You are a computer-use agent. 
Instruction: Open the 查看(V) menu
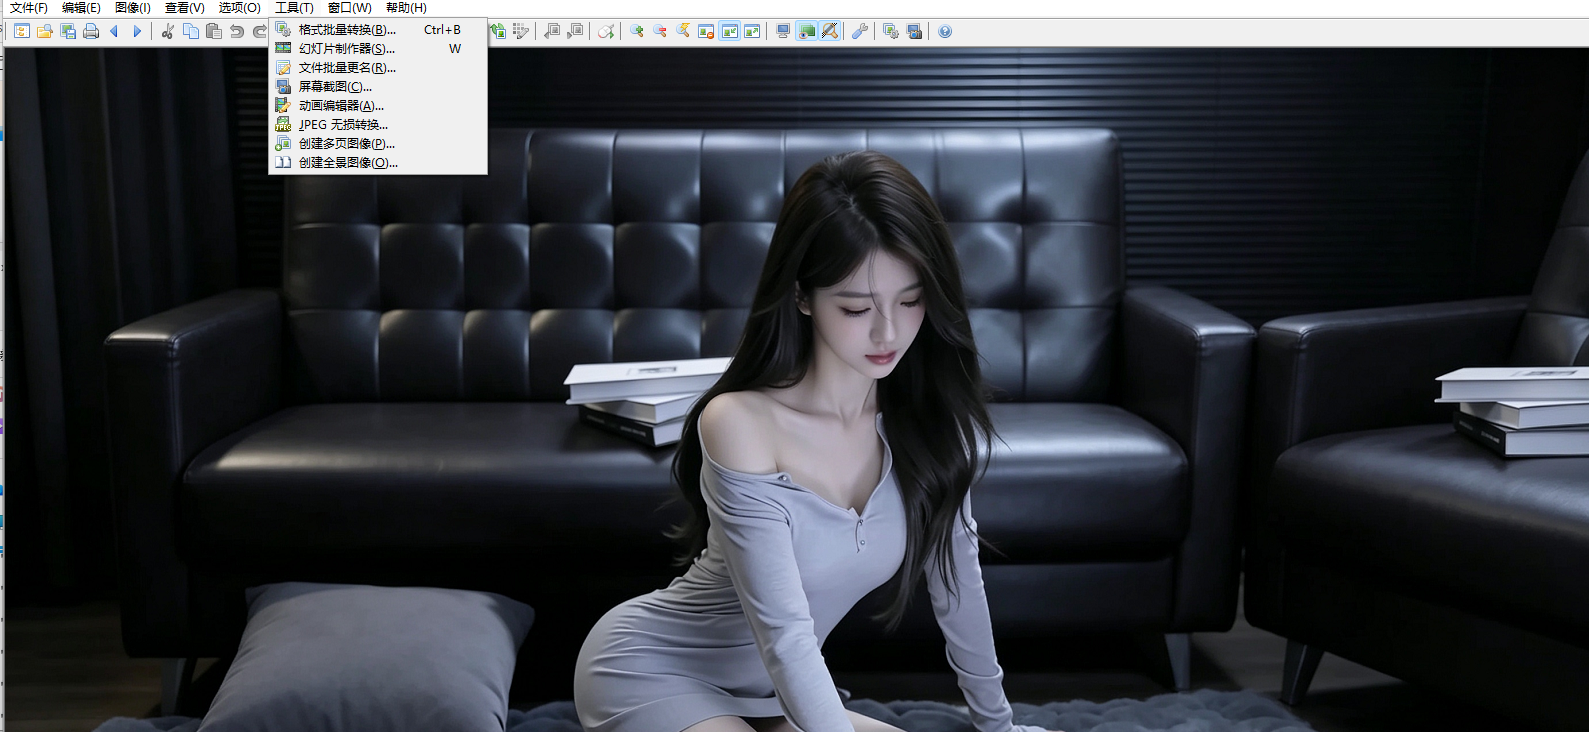pos(185,8)
